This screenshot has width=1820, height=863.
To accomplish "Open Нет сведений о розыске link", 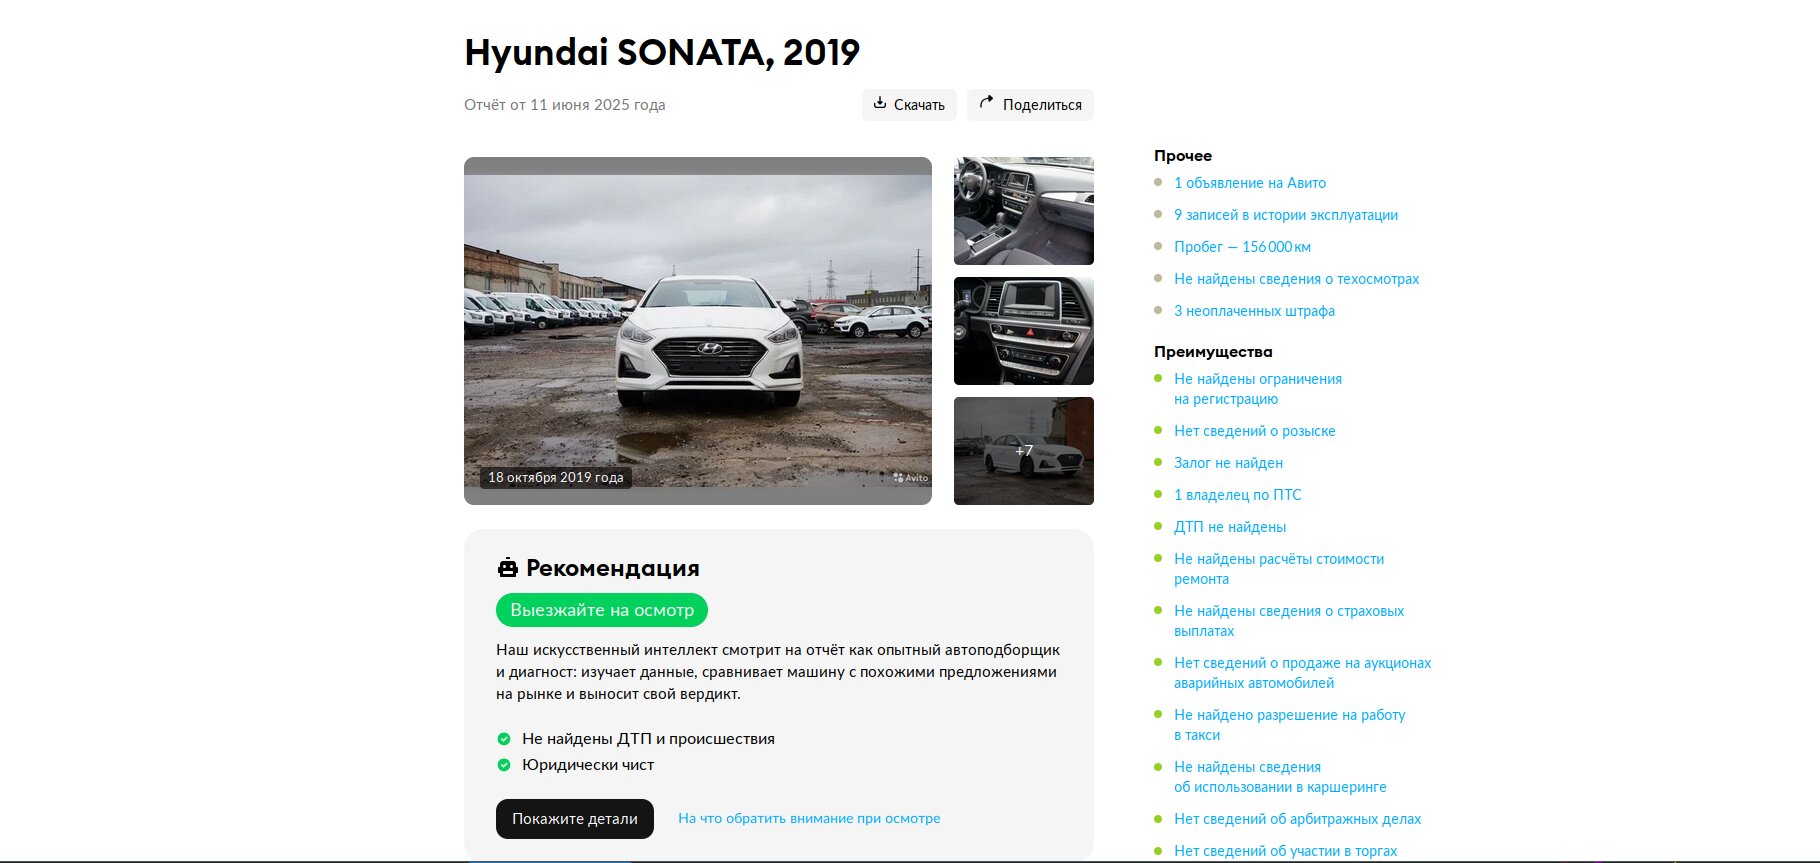I will click(1255, 431).
